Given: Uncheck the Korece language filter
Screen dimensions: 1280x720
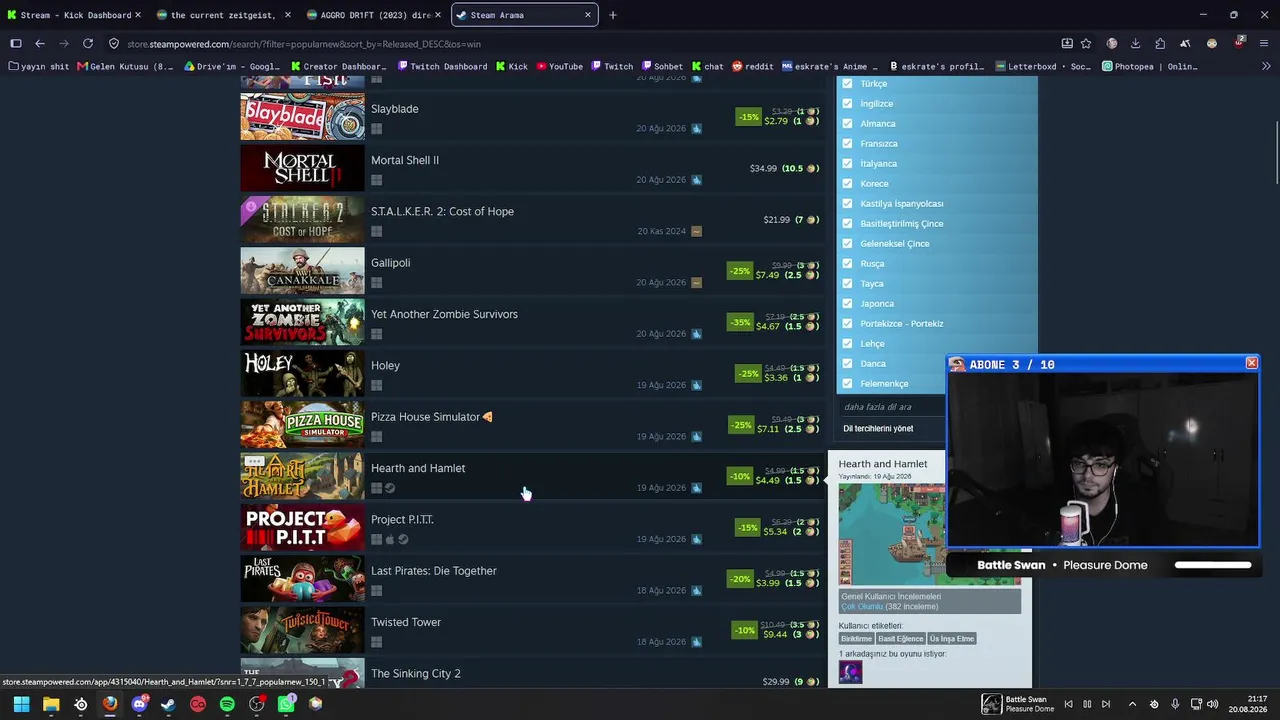Looking at the screenshot, I should point(847,184).
